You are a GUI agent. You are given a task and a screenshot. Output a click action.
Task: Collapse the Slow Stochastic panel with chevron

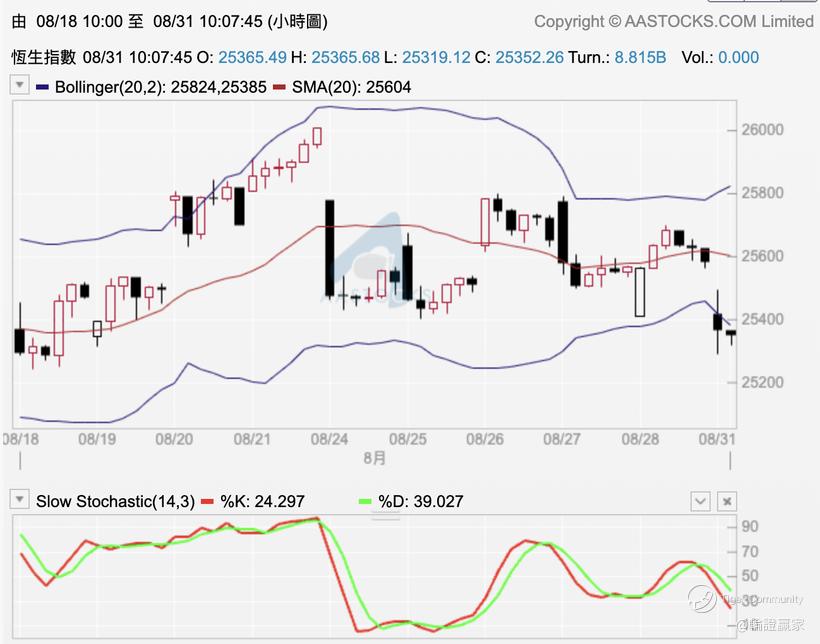700,501
